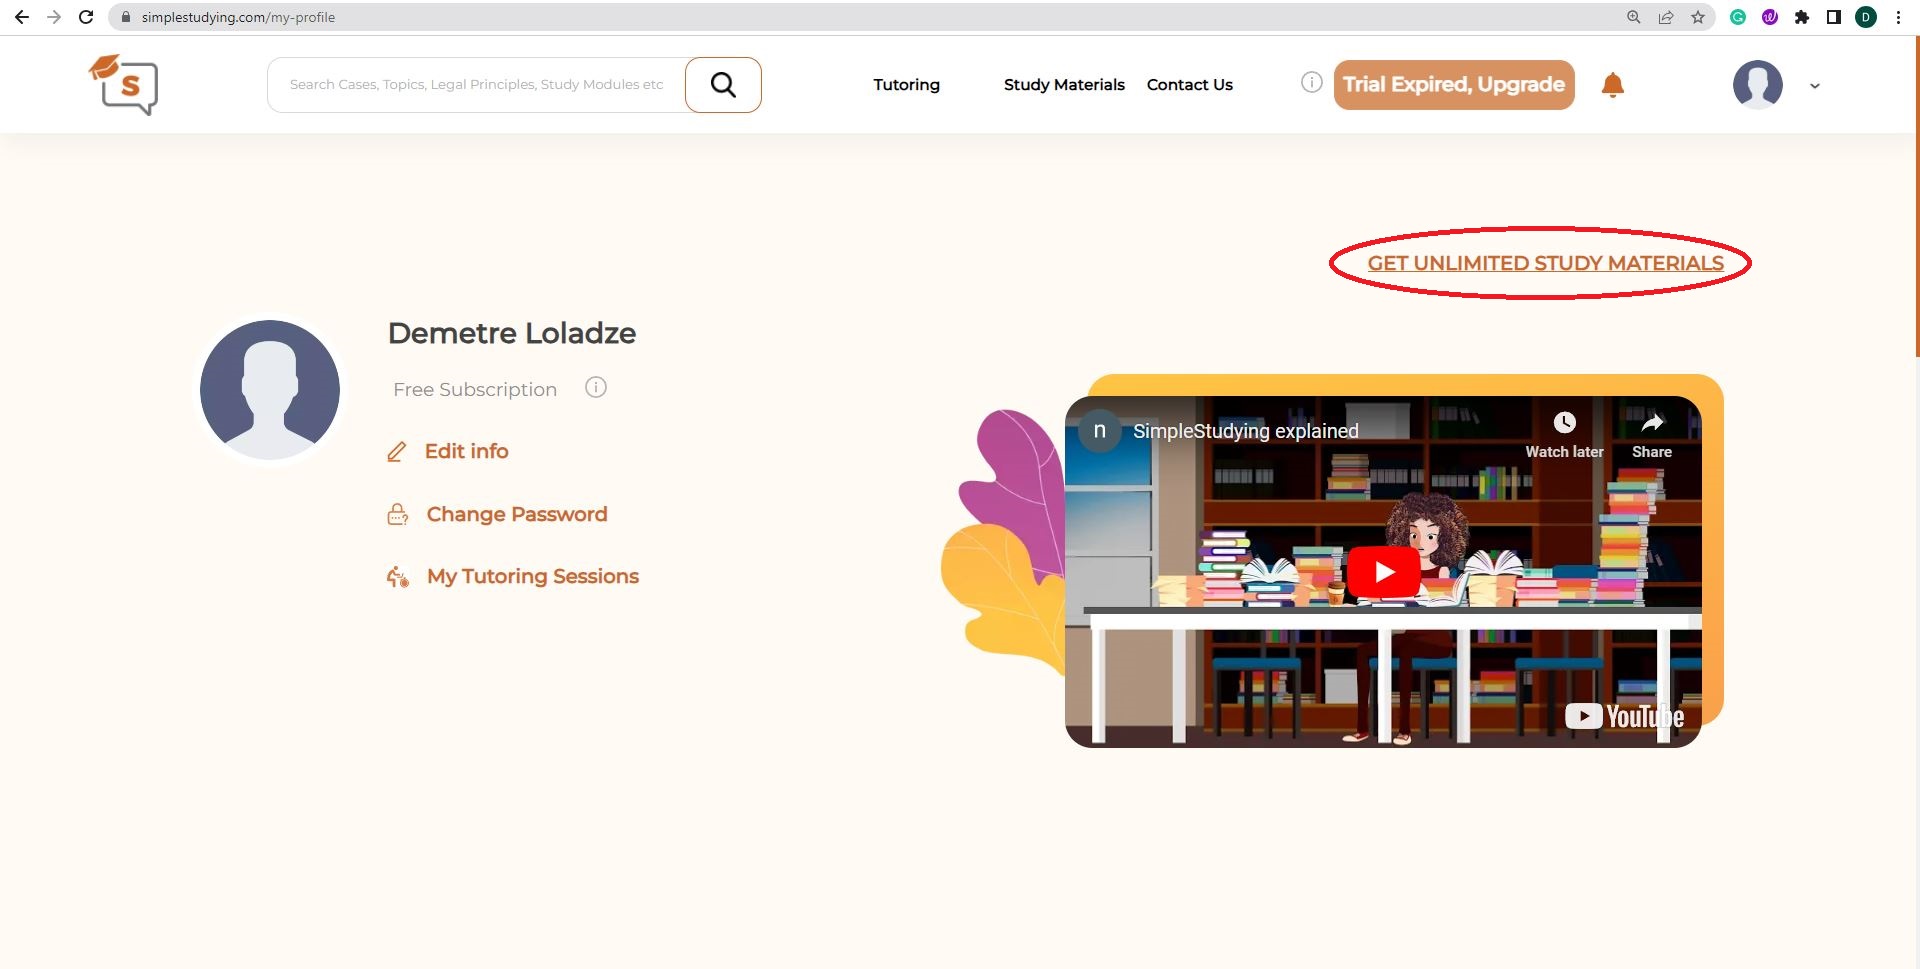Click the browser back arrow
1920x969 pixels.
(x=22, y=17)
